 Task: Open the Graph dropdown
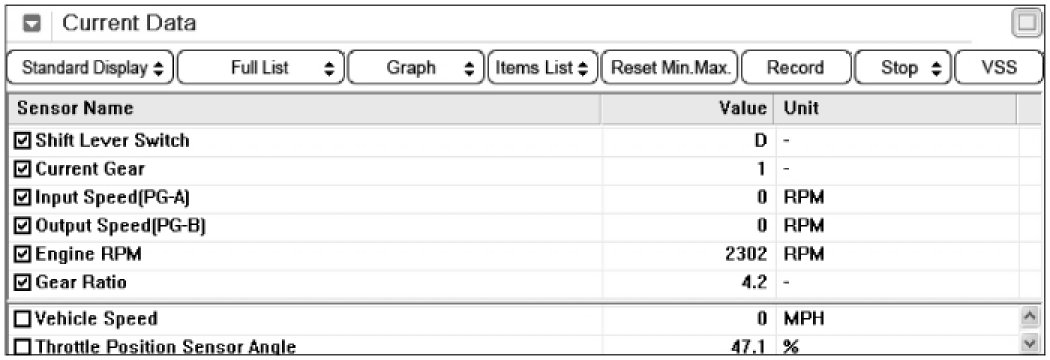point(415,68)
